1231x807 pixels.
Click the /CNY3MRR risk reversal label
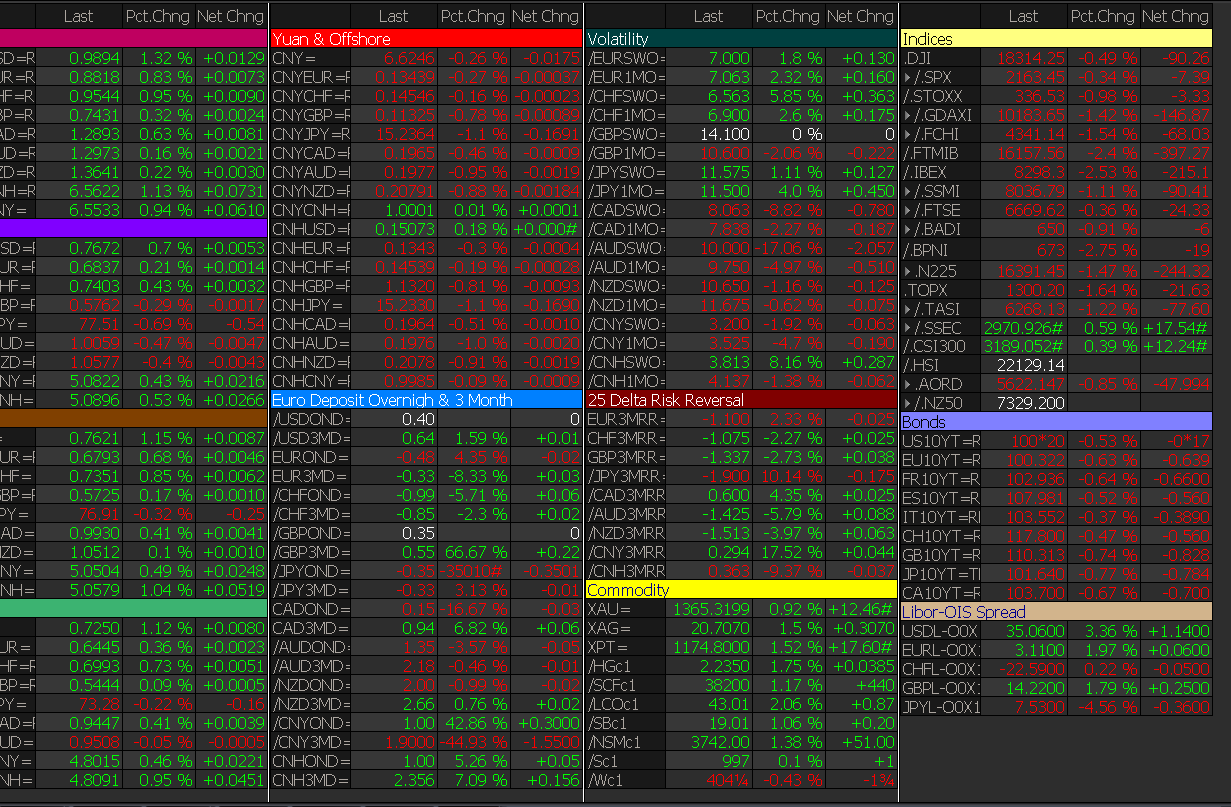(x=625, y=552)
